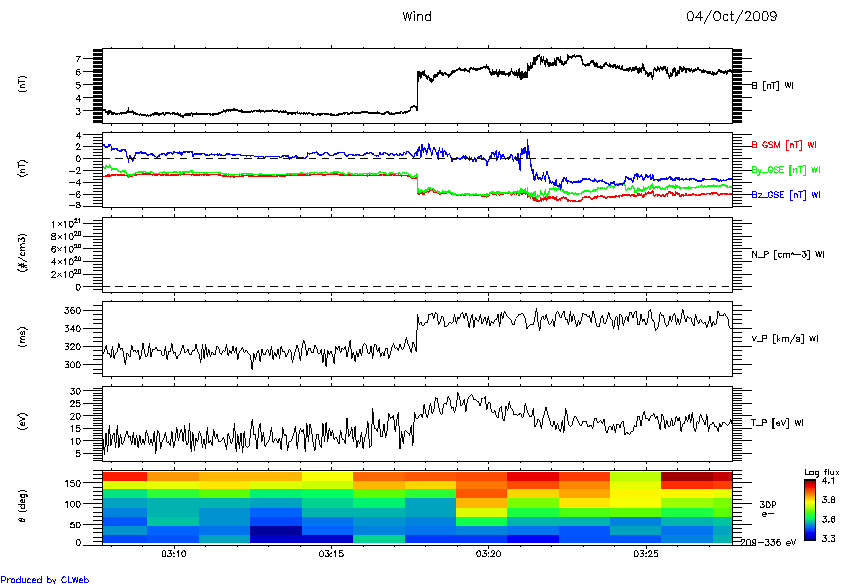This screenshot has height=584, width=864.
Task: Click the log flux color bar
Action: coord(809,510)
